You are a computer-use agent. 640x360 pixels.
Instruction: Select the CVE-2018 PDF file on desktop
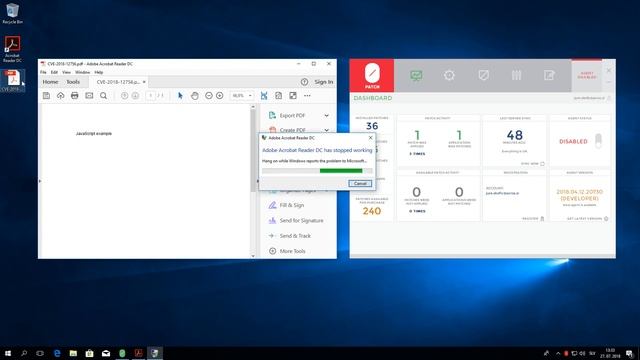(x=12, y=80)
